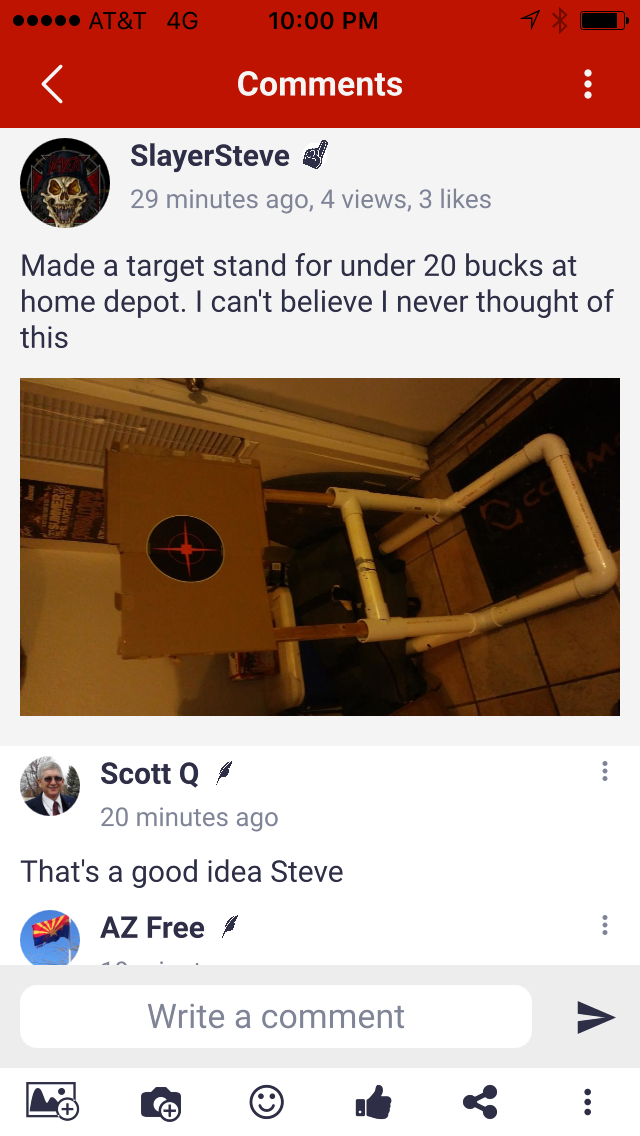The height and width of the screenshot is (1136, 640).
Task: Go back using the left arrow
Action: (x=52, y=84)
